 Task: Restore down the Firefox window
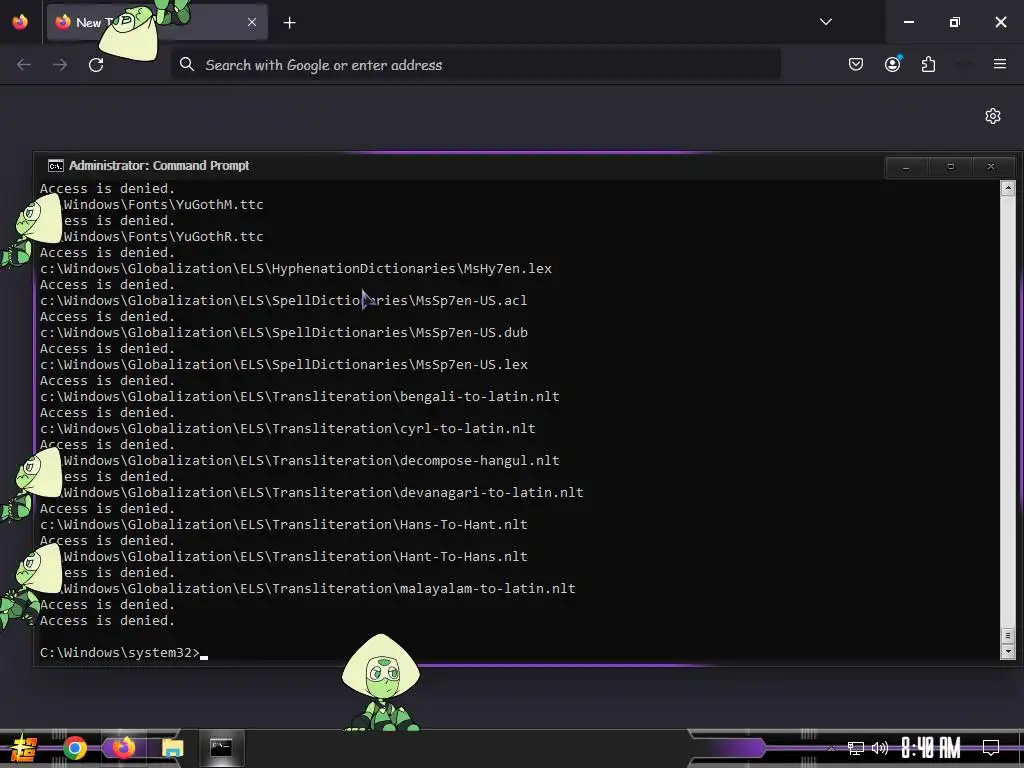(955, 22)
